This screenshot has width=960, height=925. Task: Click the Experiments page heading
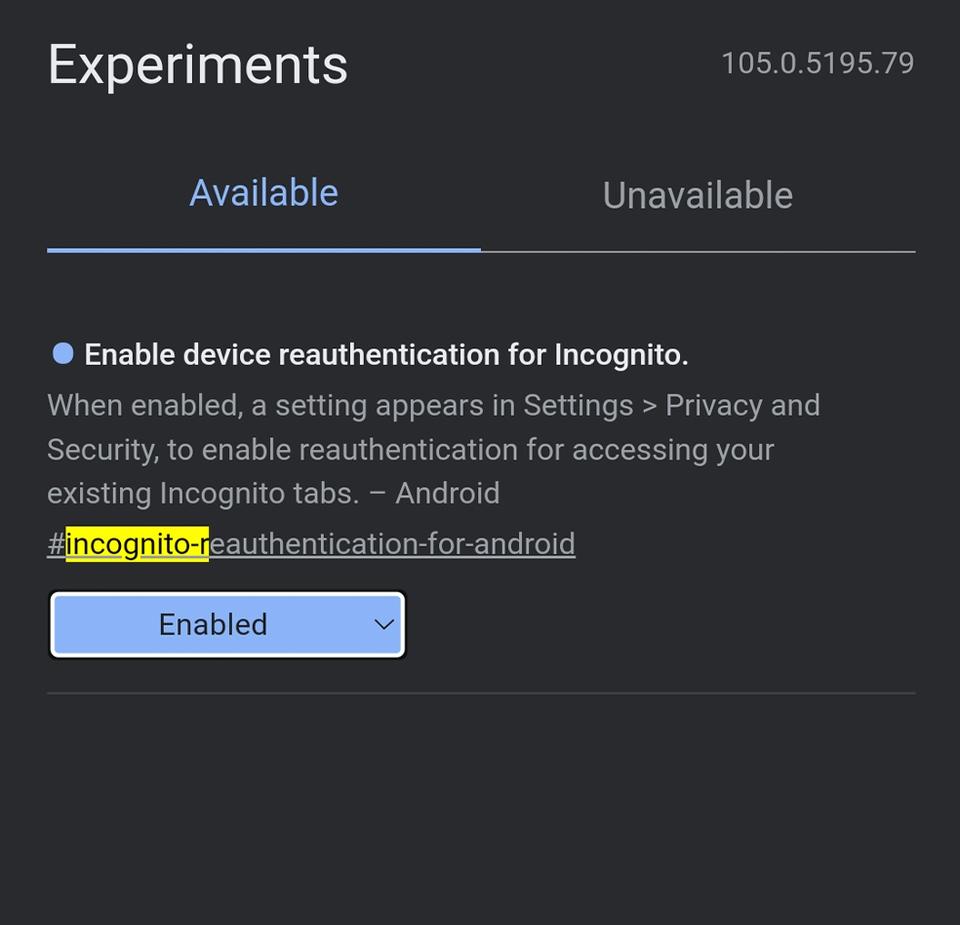198,65
